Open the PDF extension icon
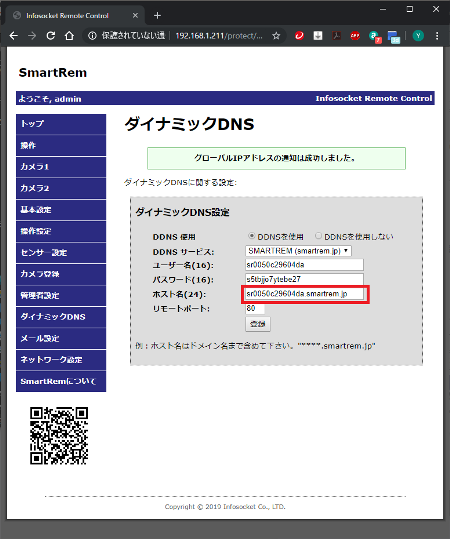The height and width of the screenshot is (539, 450). (x=337, y=35)
